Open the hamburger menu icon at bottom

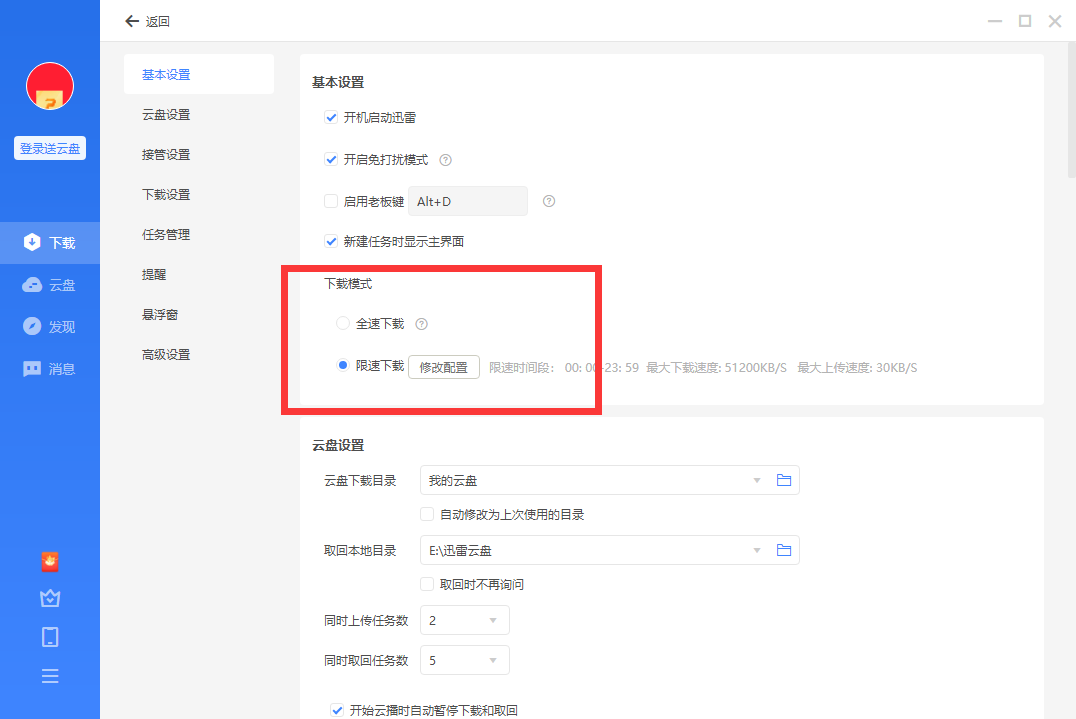[x=50, y=676]
